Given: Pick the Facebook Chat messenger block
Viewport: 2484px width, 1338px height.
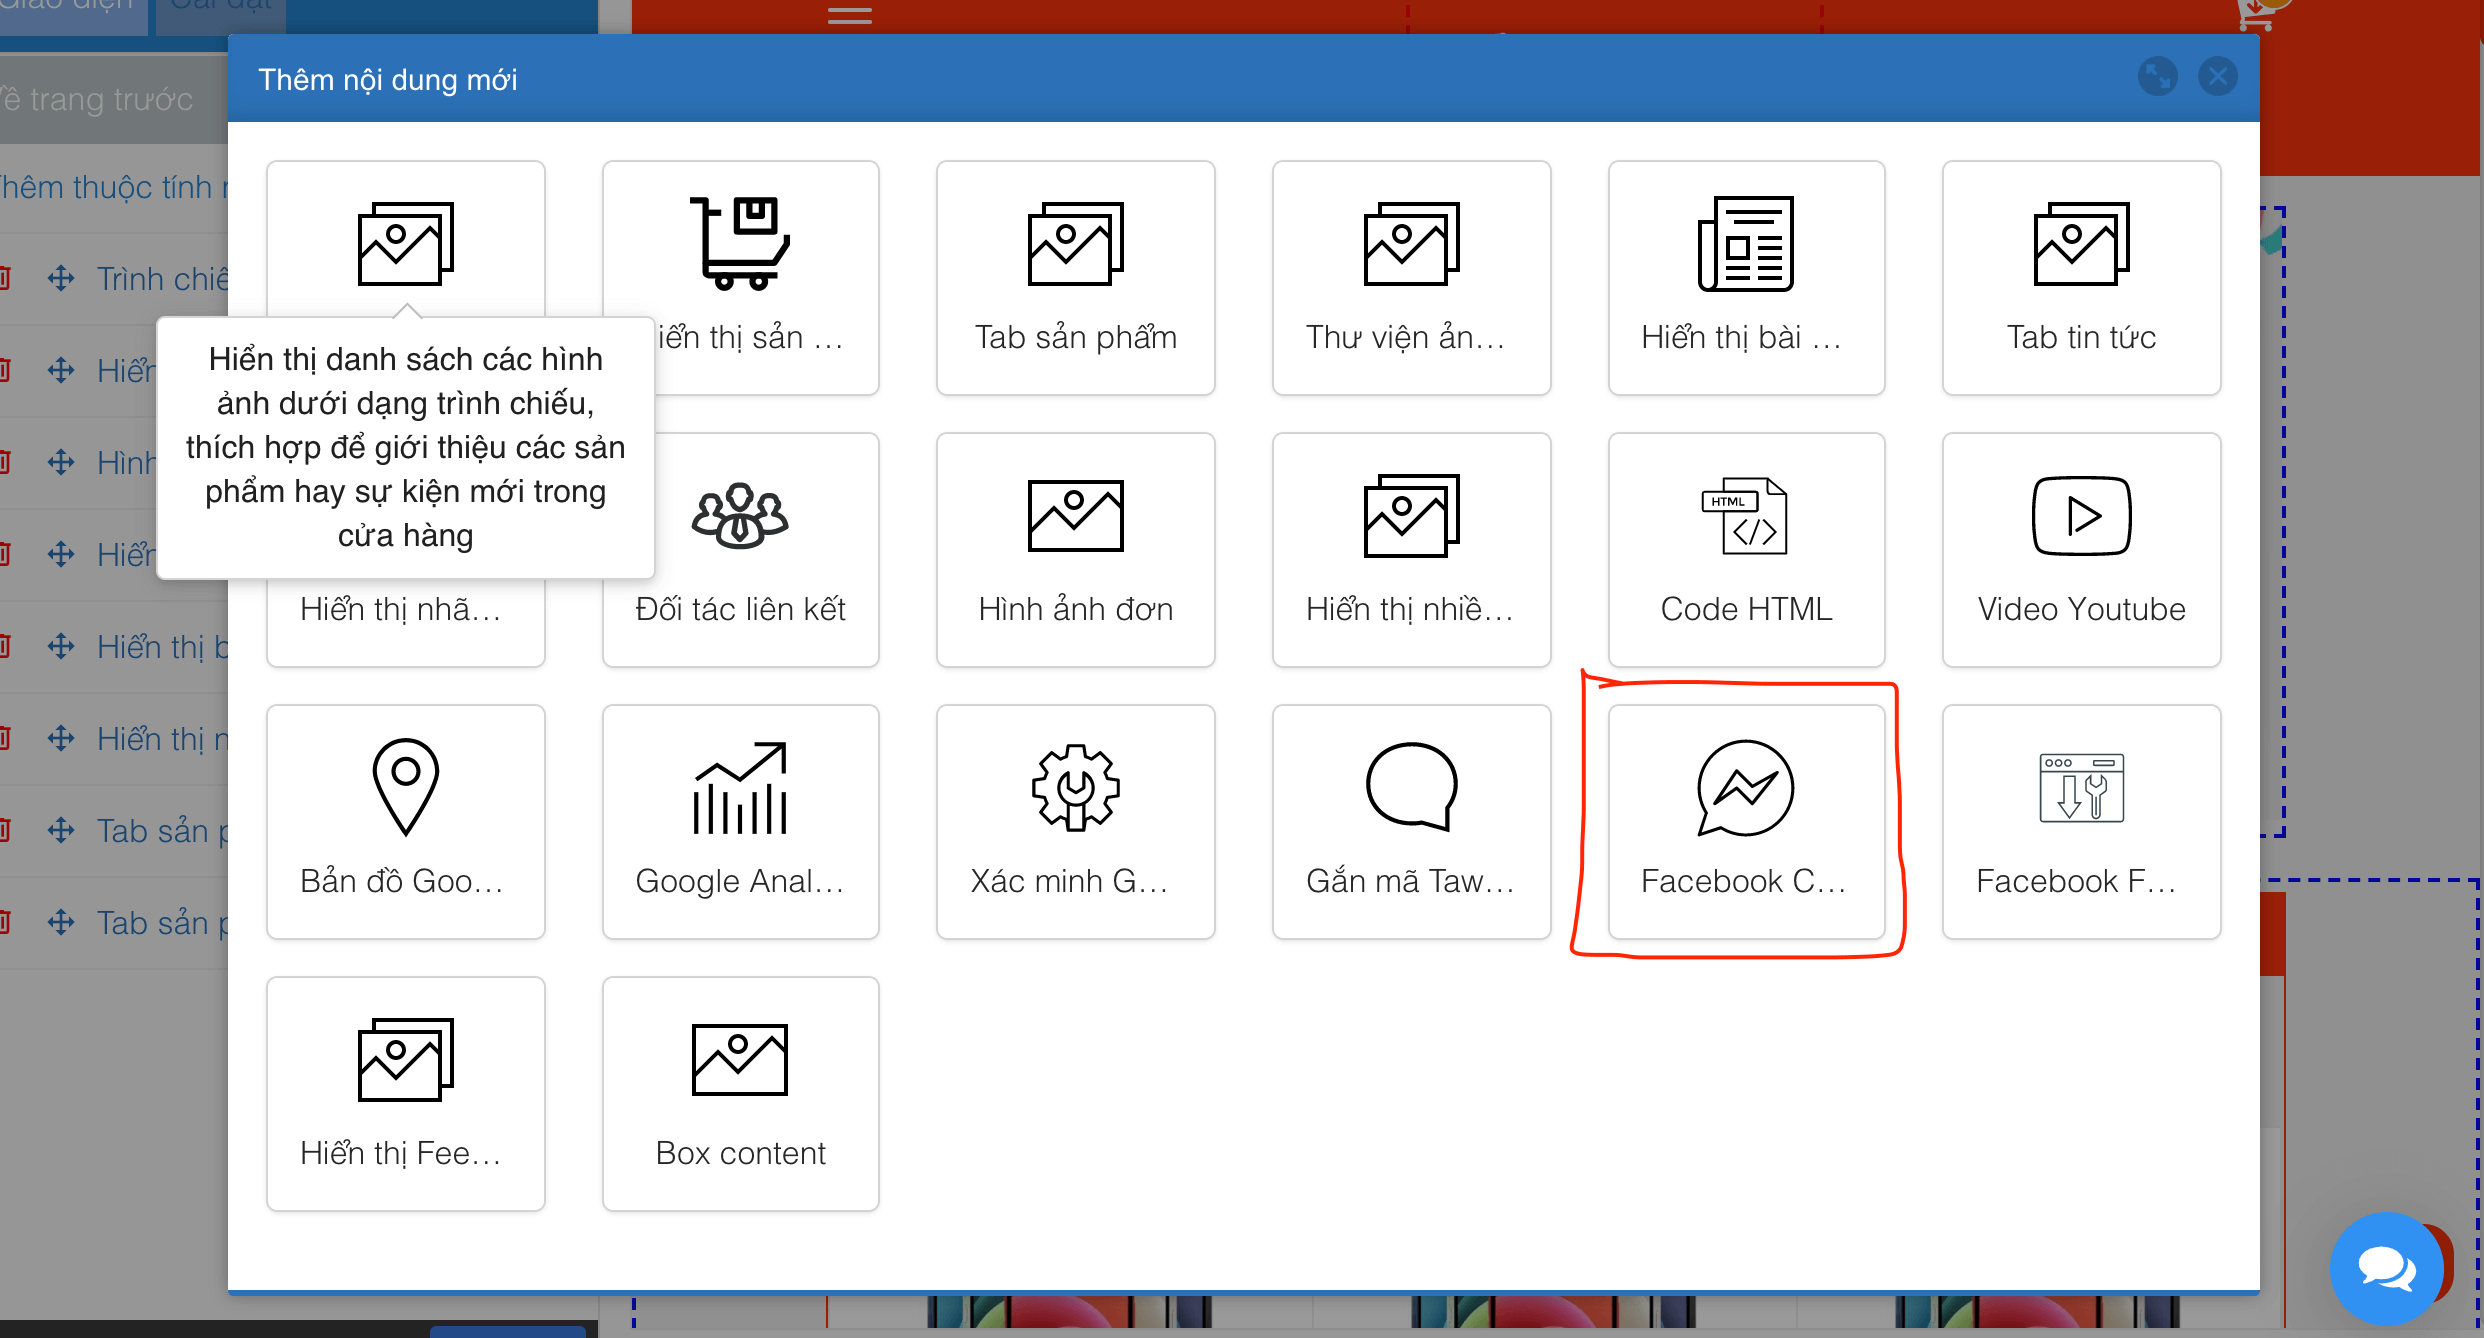Looking at the screenshot, I should tap(1745, 822).
